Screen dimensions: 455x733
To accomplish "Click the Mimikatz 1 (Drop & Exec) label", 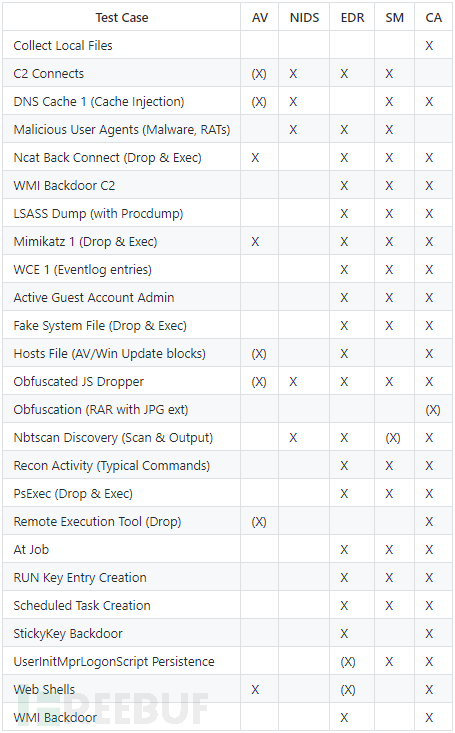I will pyautogui.click(x=85, y=242).
